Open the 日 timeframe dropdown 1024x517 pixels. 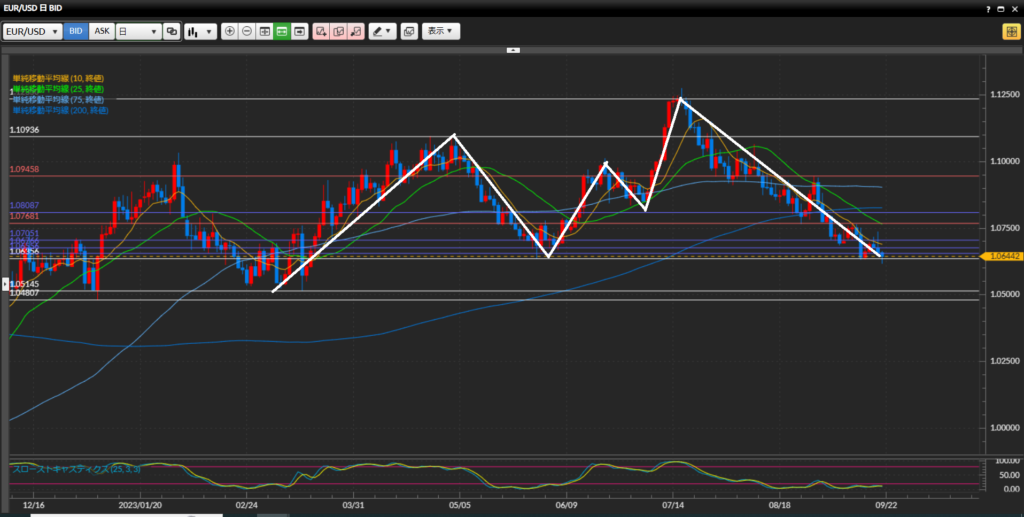click(x=138, y=31)
